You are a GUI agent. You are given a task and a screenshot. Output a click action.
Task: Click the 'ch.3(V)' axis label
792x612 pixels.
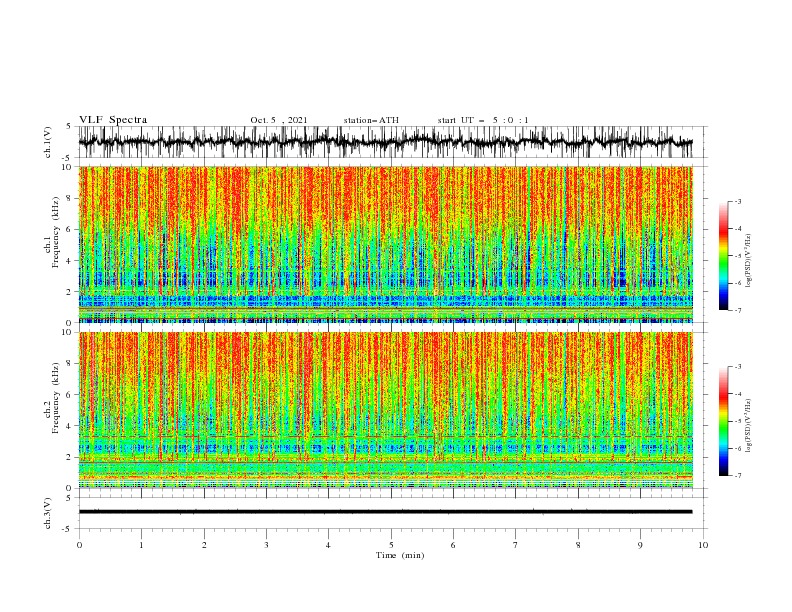[x=48, y=513]
